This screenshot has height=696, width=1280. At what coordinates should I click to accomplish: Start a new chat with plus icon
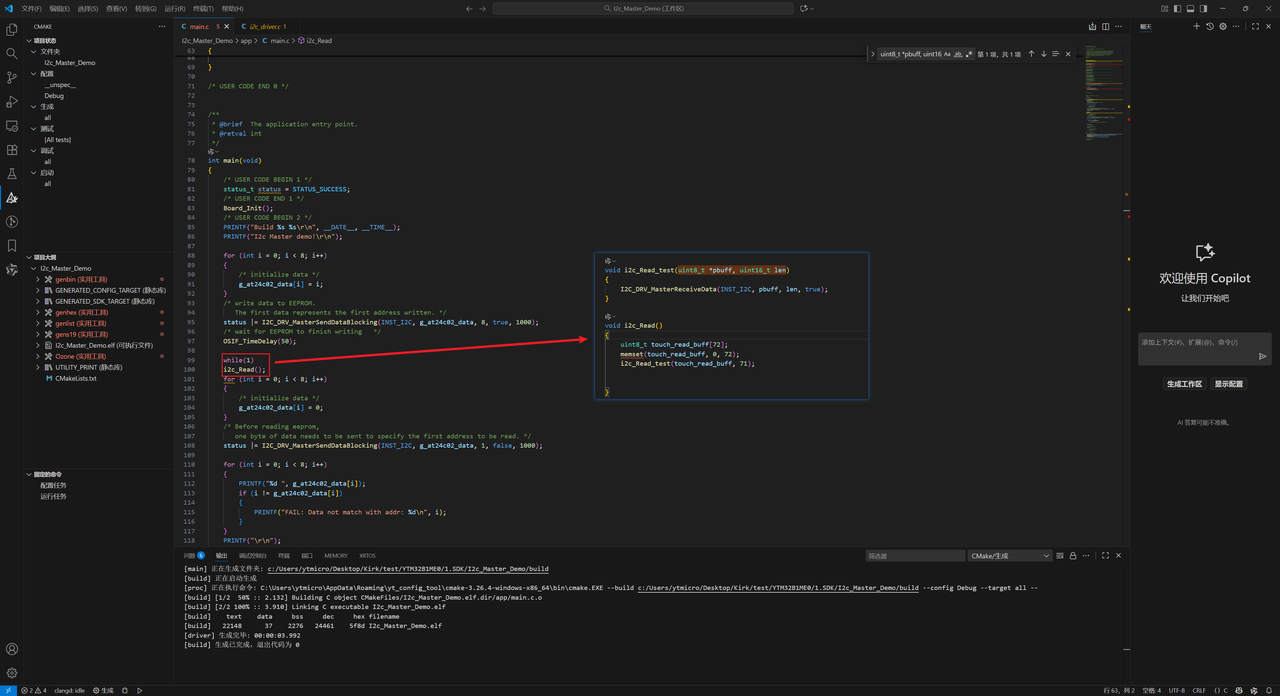pyautogui.click(x=1196, y=27)
